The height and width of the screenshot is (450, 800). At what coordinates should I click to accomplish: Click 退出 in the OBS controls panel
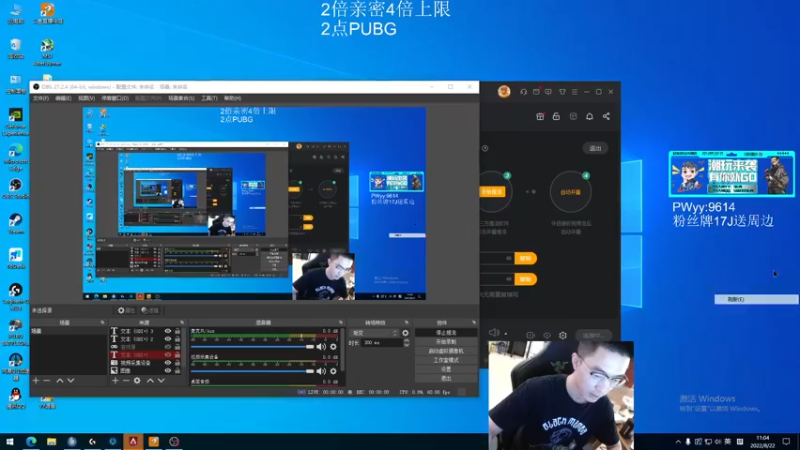[x=446, y=378]
